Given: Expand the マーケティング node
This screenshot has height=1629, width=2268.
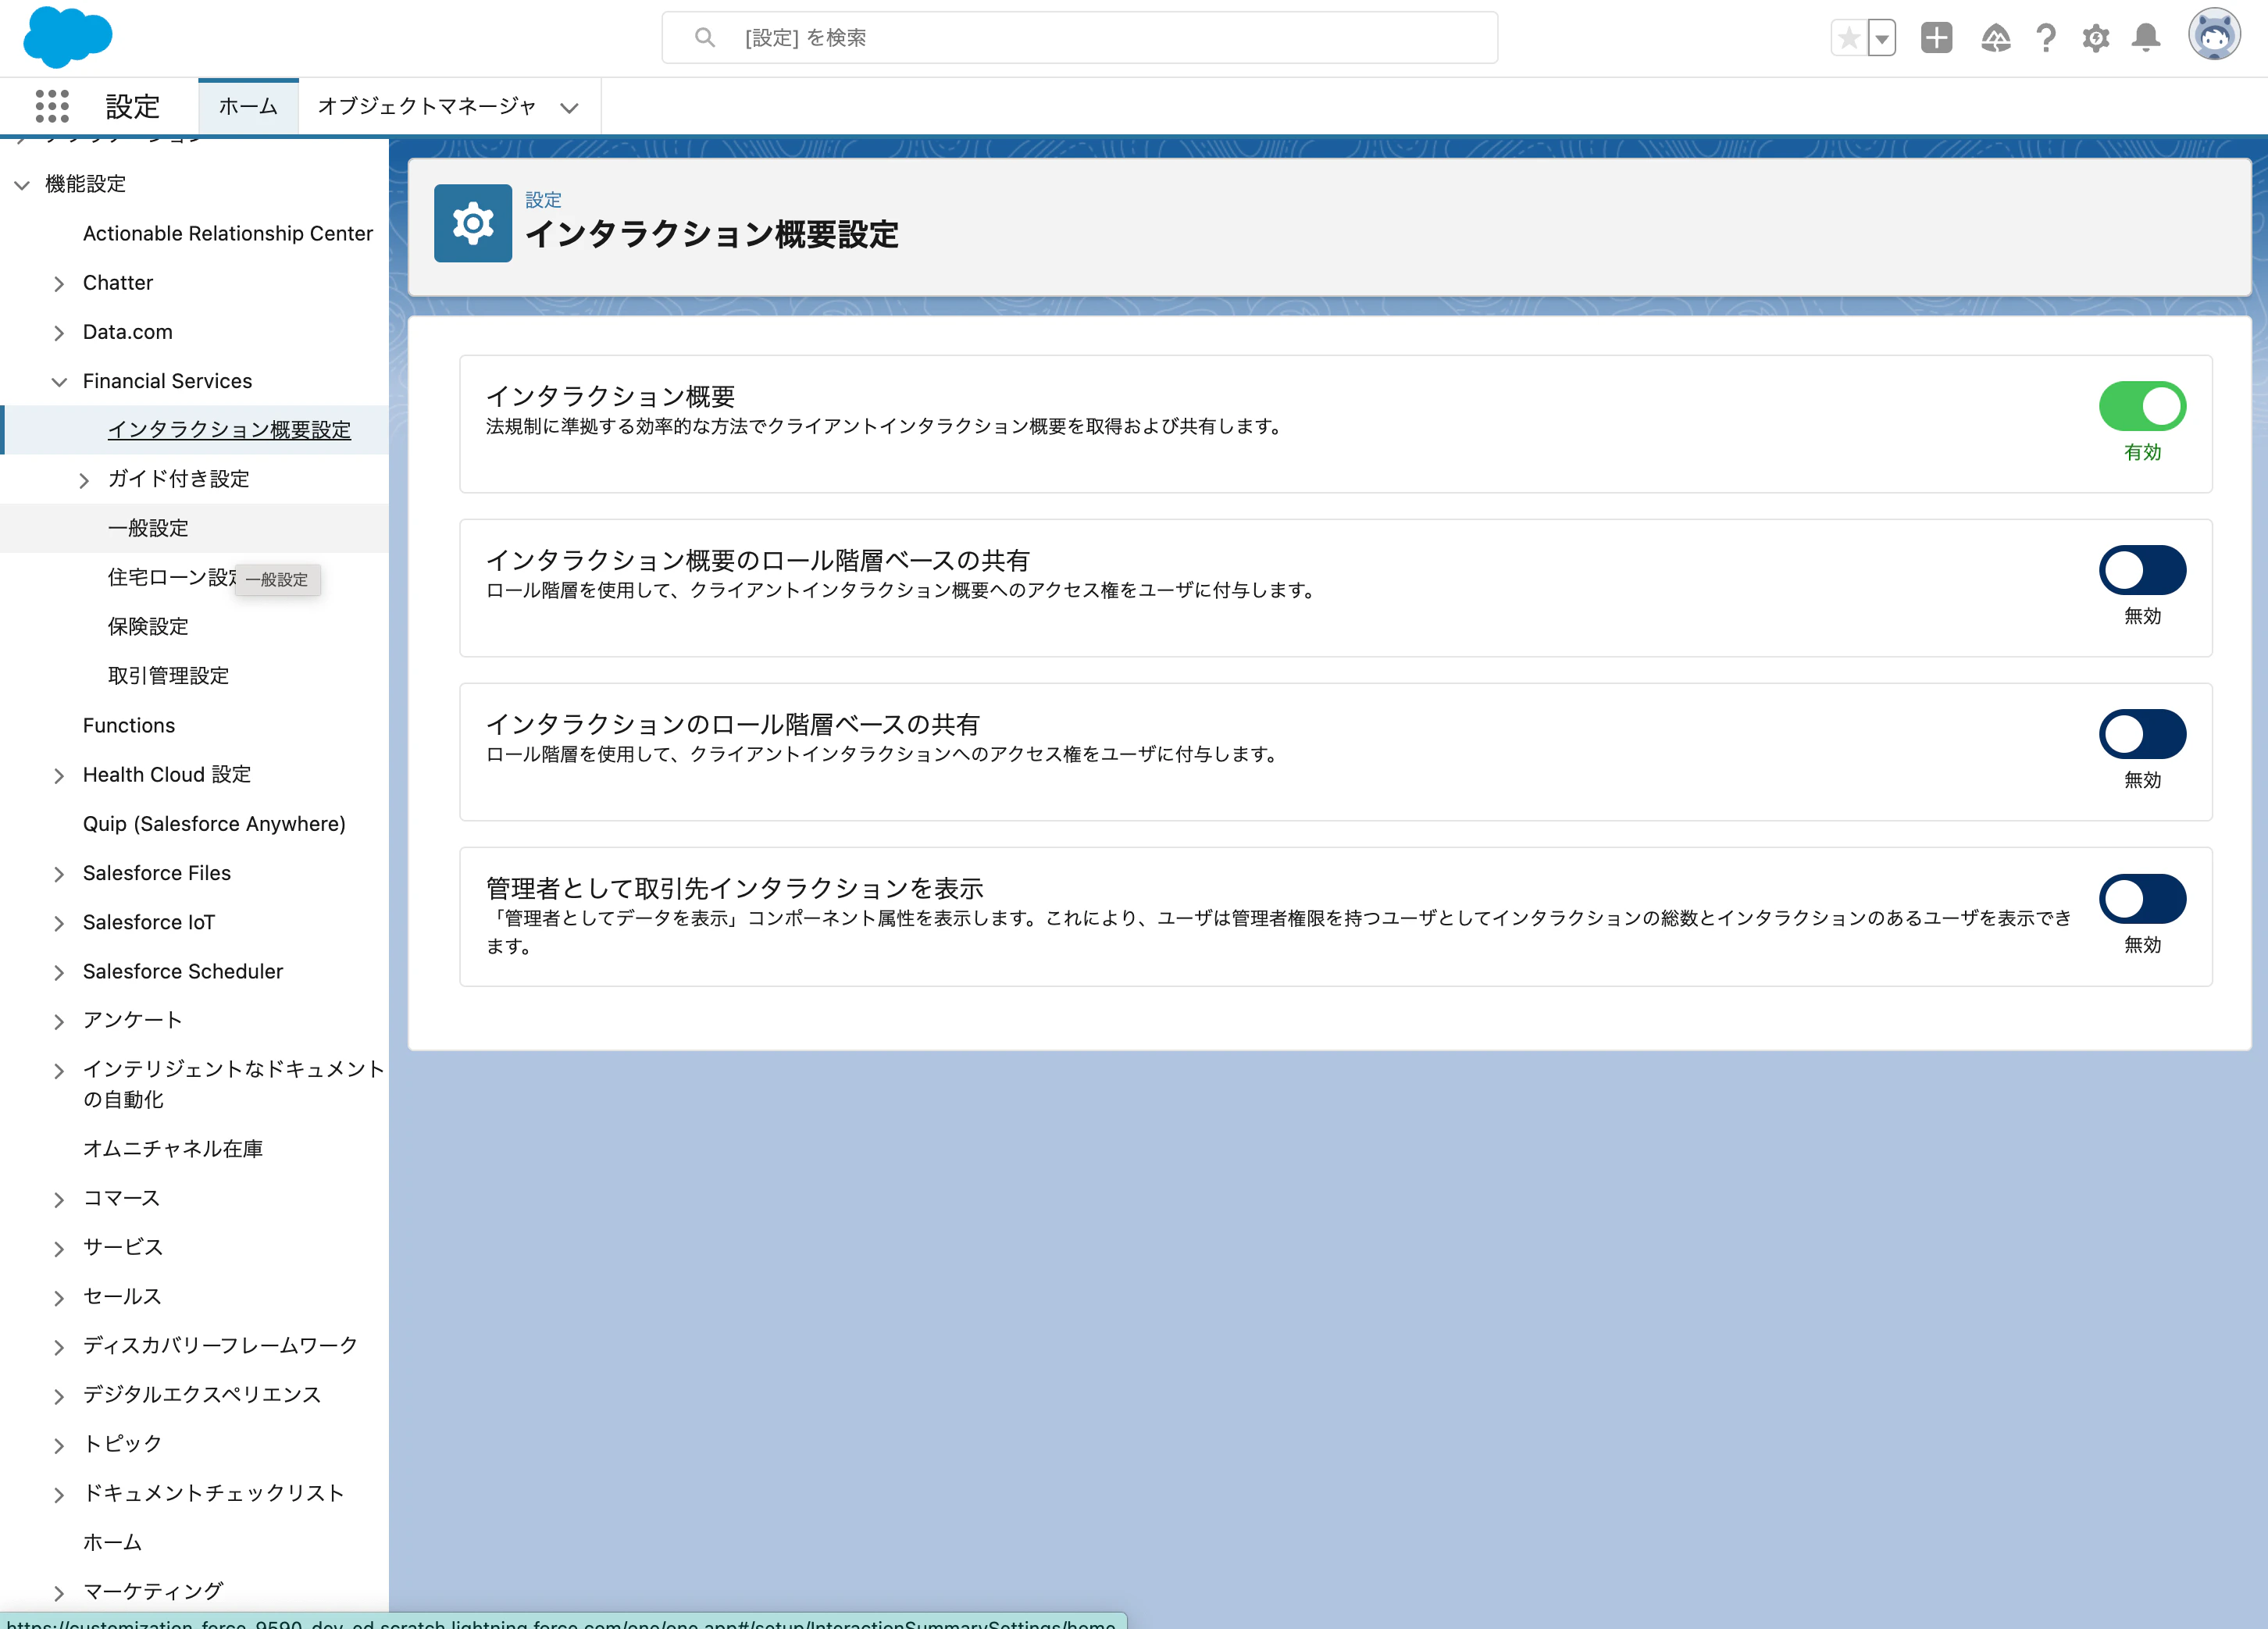Looking at the screenshot, I should click(x=59, y=1593).
